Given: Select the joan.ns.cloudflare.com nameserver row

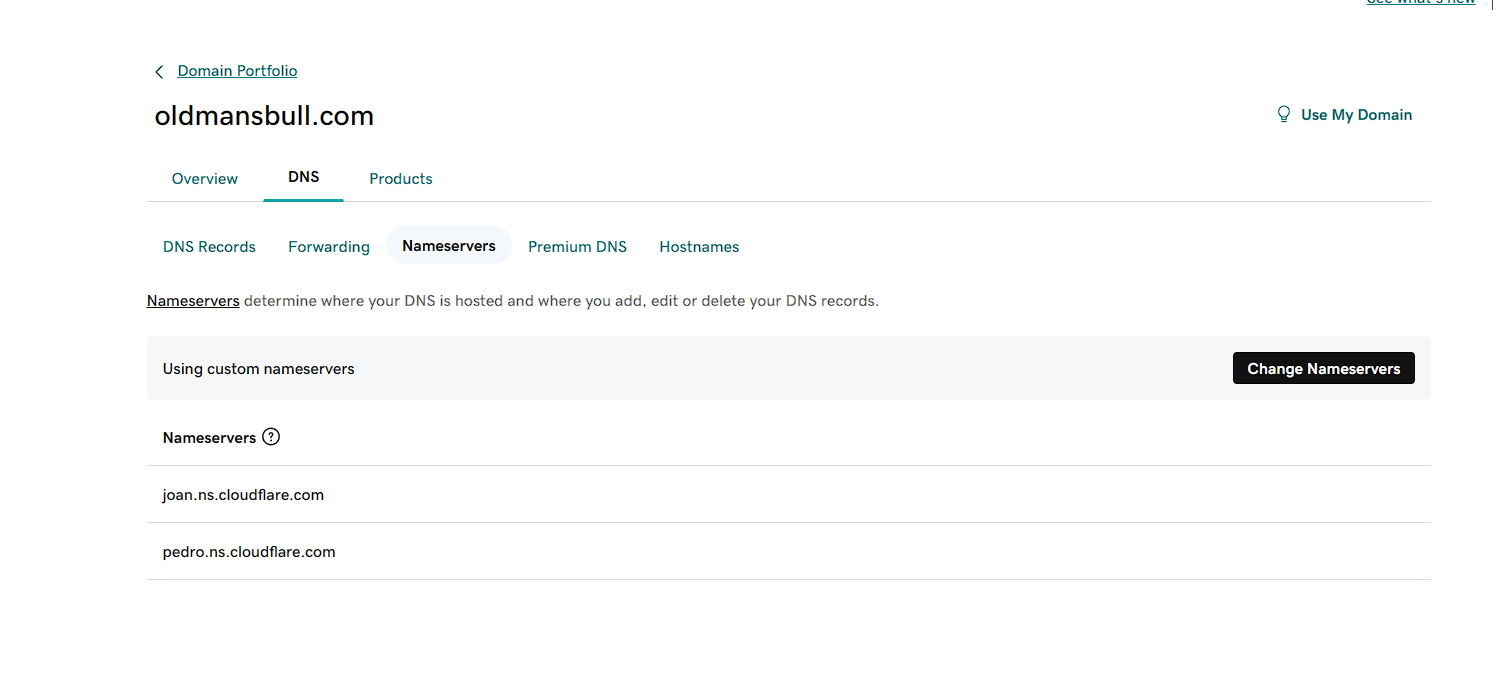Looking at the screenshot, I should (x=243, y=494).
